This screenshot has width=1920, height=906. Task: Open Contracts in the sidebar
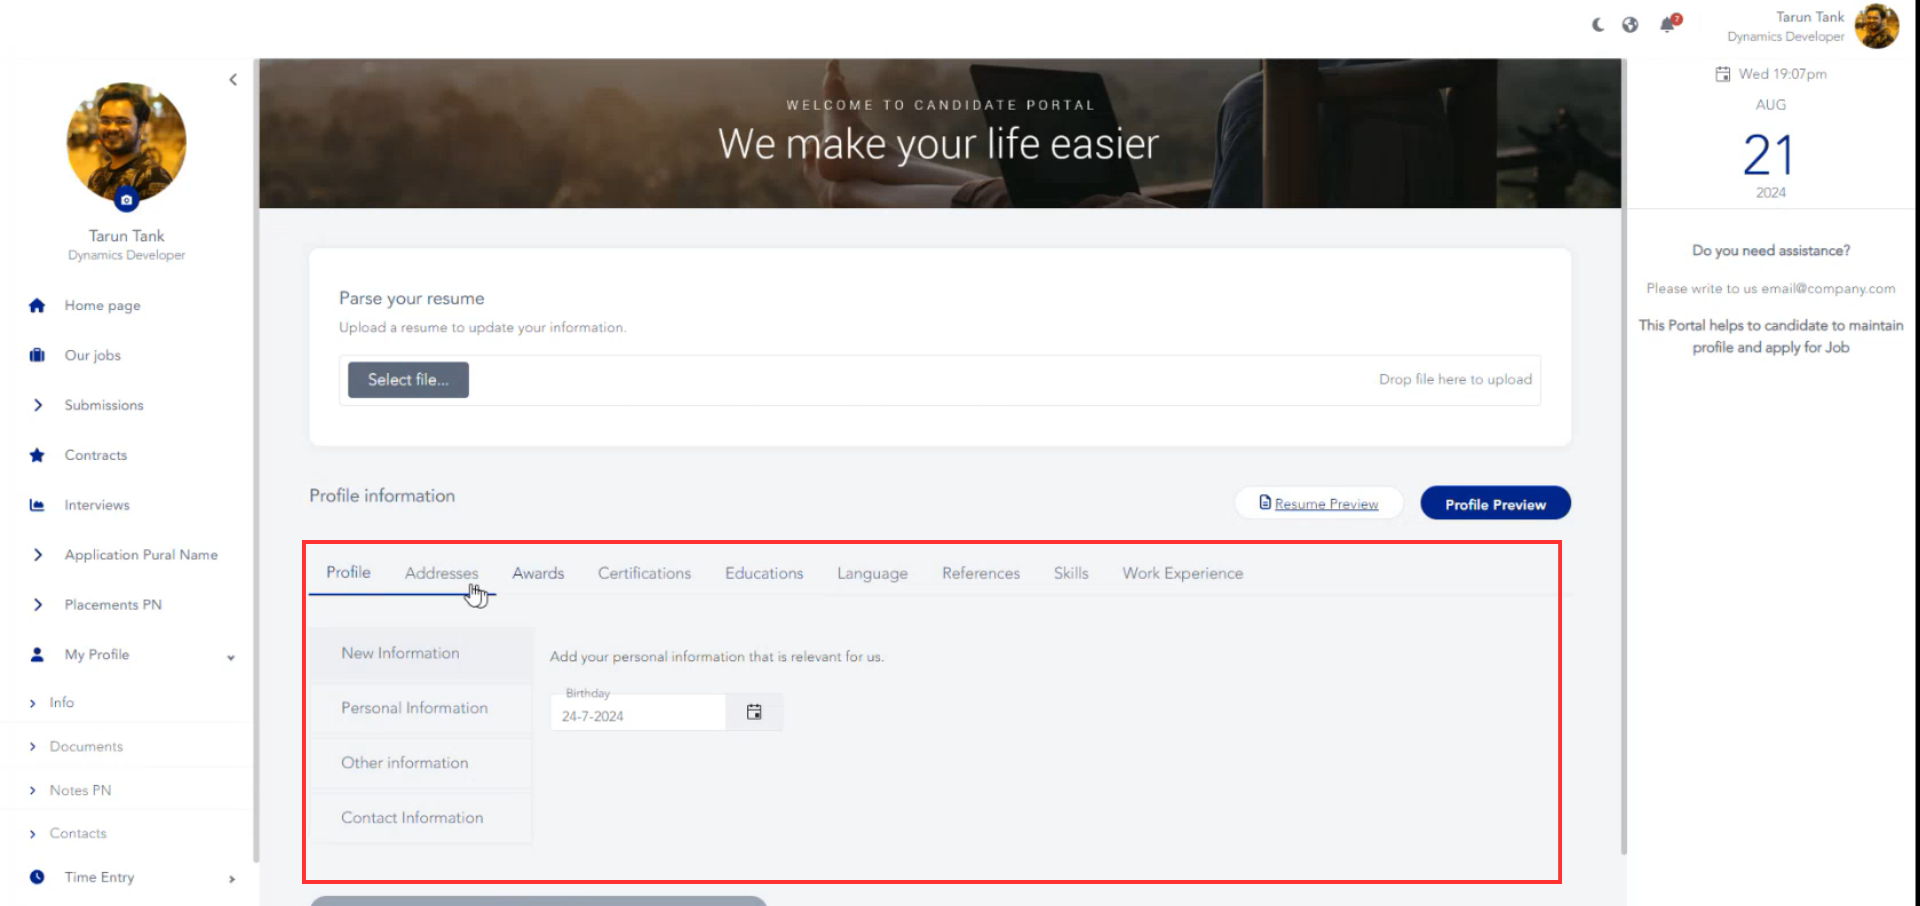coord(96,455)
